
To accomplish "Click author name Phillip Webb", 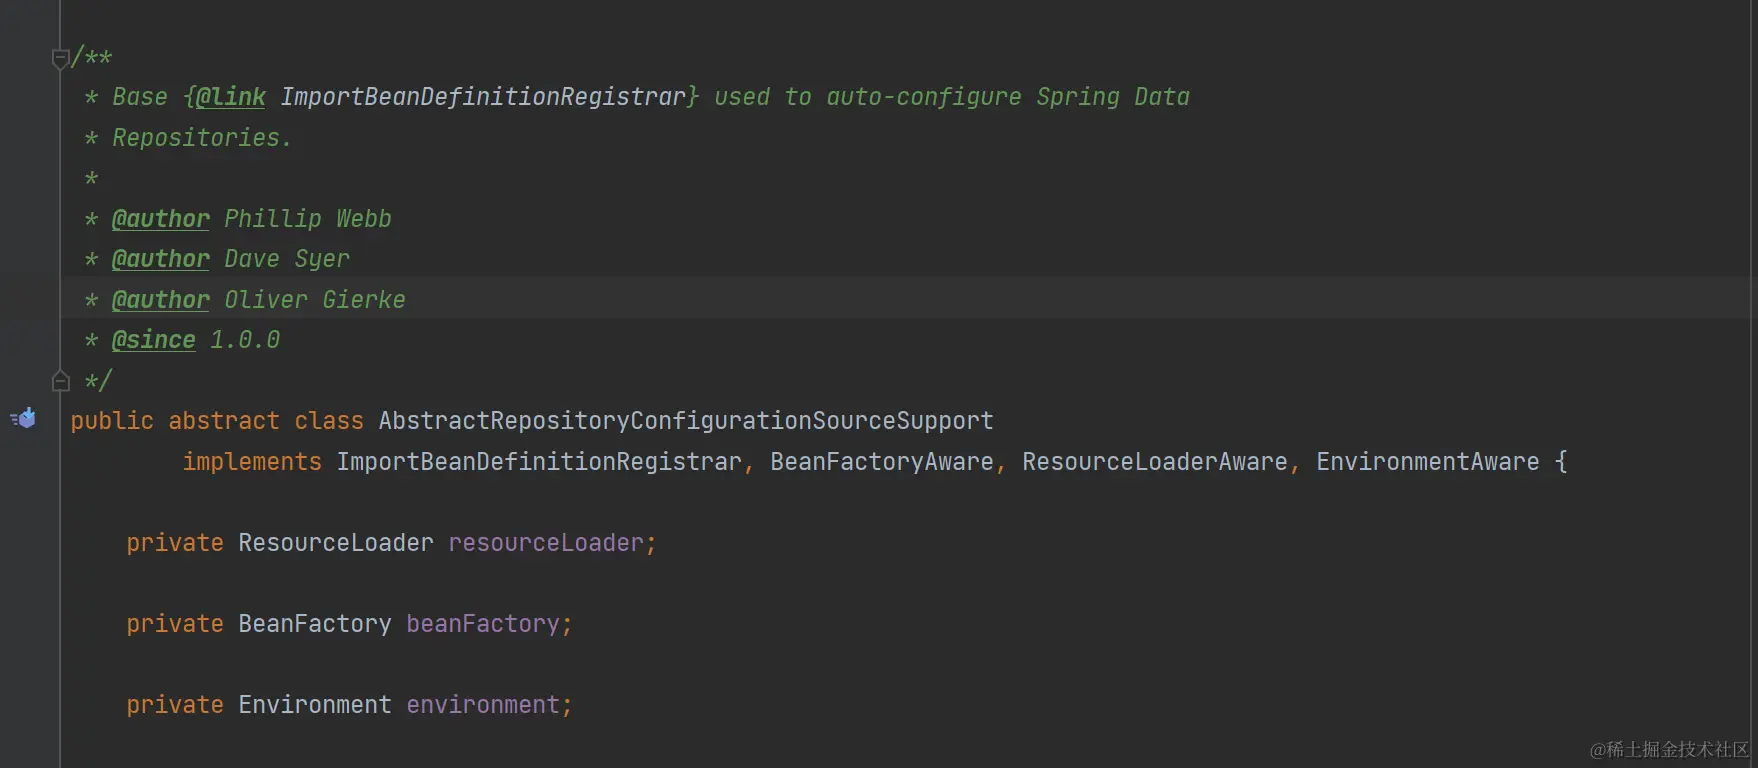I will pos(308,219).
